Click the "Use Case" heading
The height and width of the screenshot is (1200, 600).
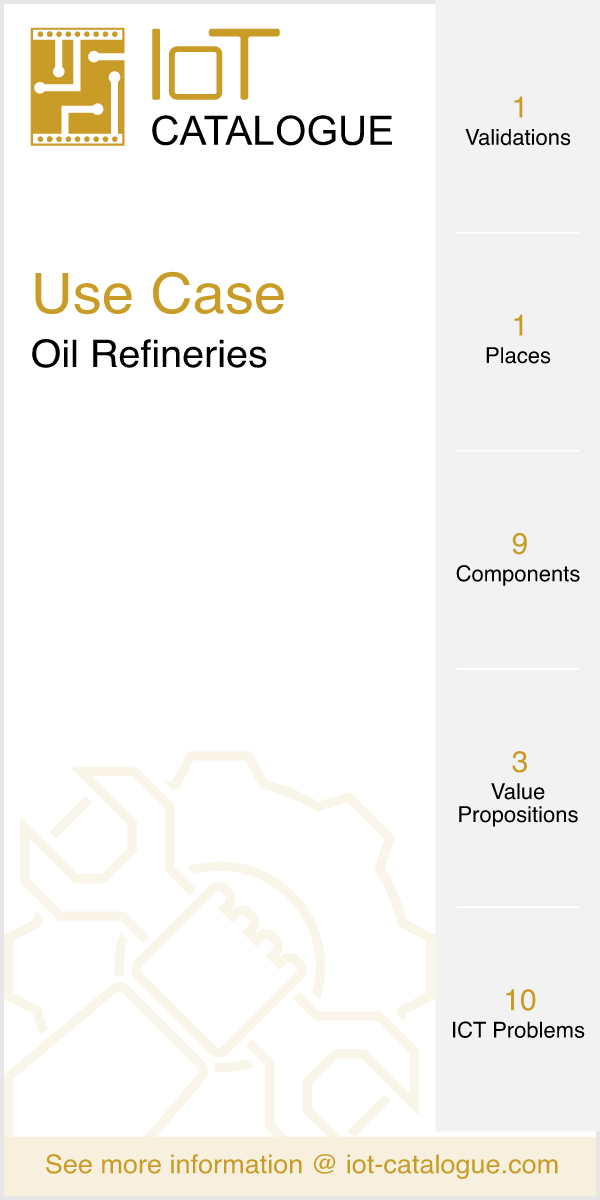(159, 294)
